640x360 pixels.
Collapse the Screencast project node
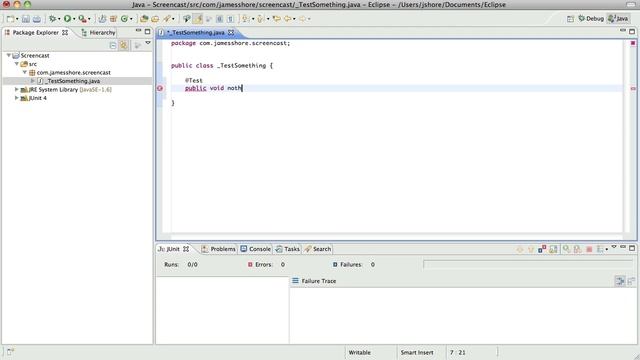[x=9, y=55]
